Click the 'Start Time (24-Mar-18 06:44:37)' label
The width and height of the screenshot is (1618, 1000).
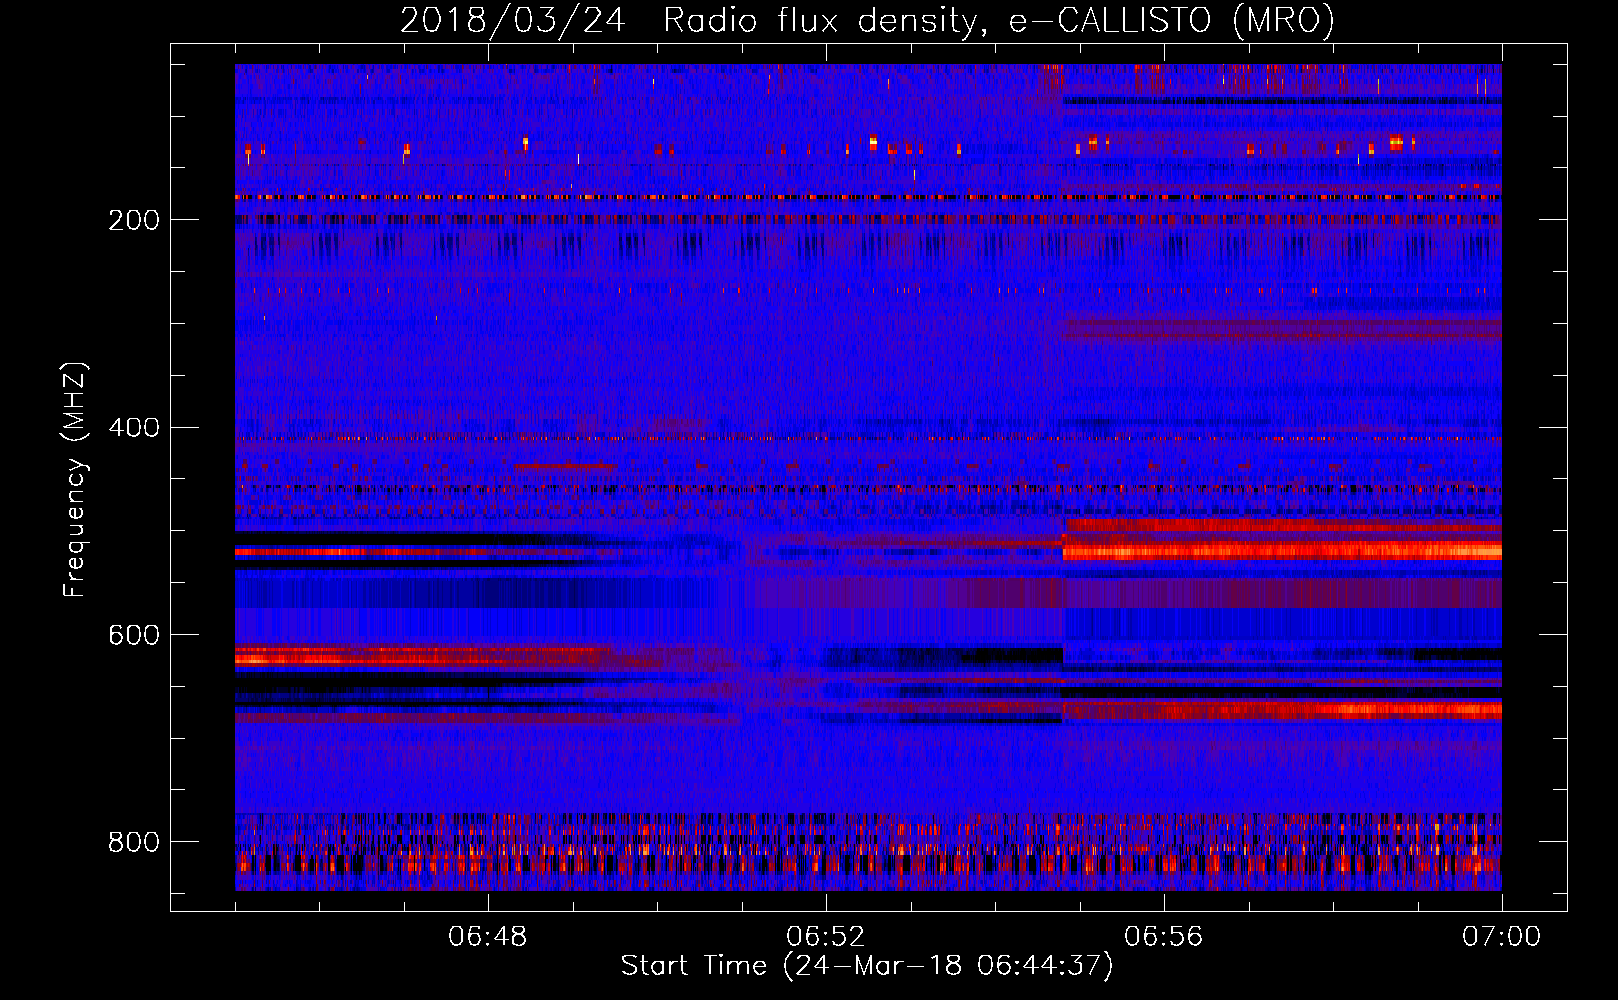tap(867, 966)
